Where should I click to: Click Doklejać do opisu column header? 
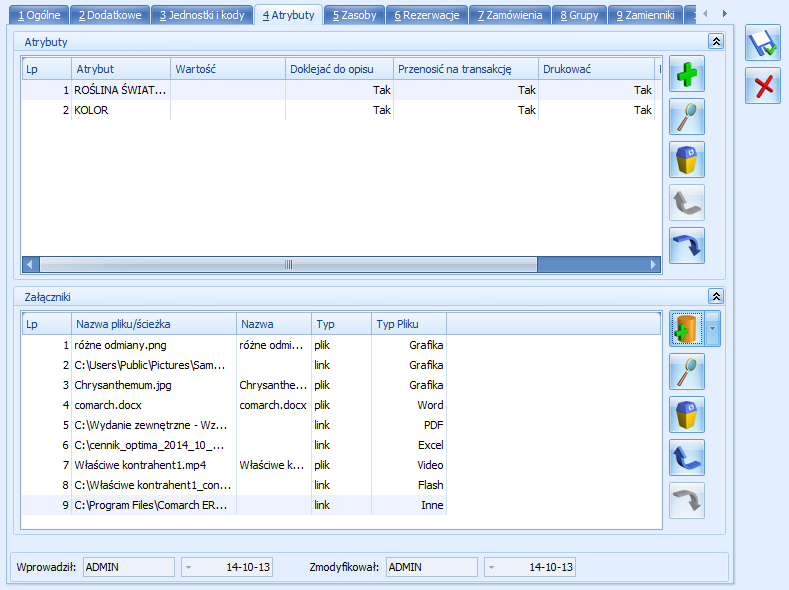pos(339,69)
